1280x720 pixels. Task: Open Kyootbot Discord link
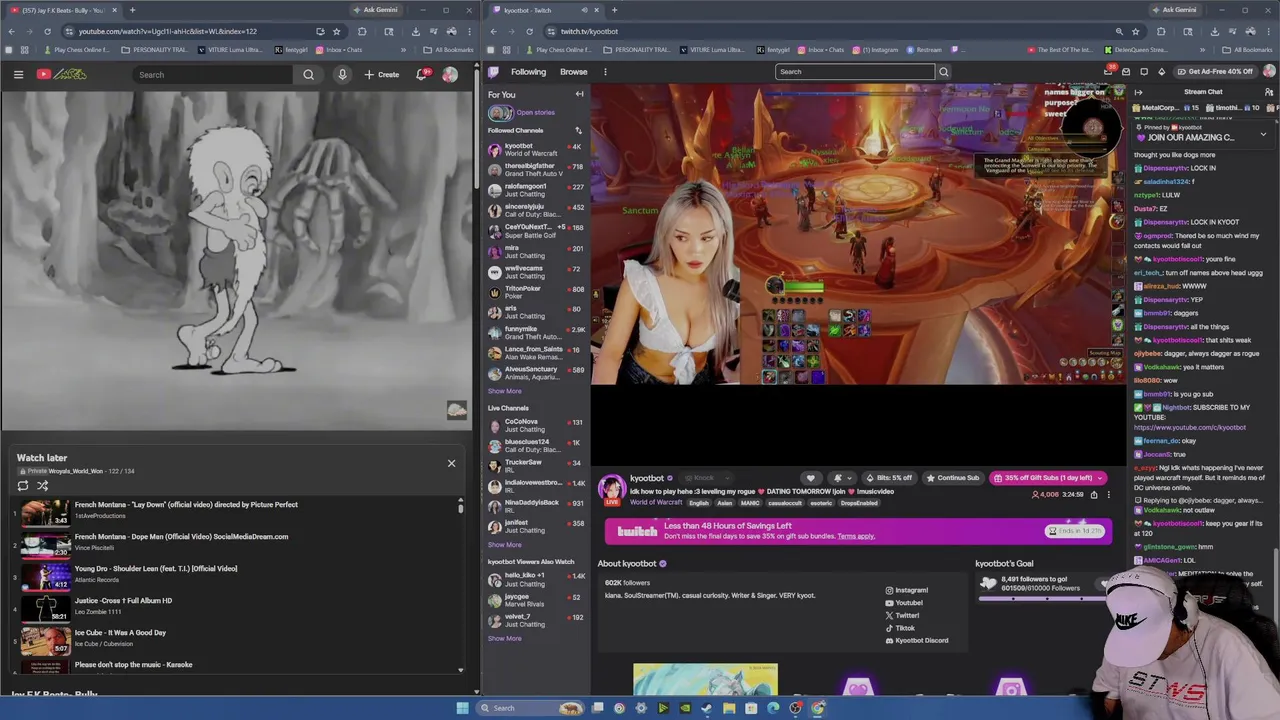coord(917,641)
